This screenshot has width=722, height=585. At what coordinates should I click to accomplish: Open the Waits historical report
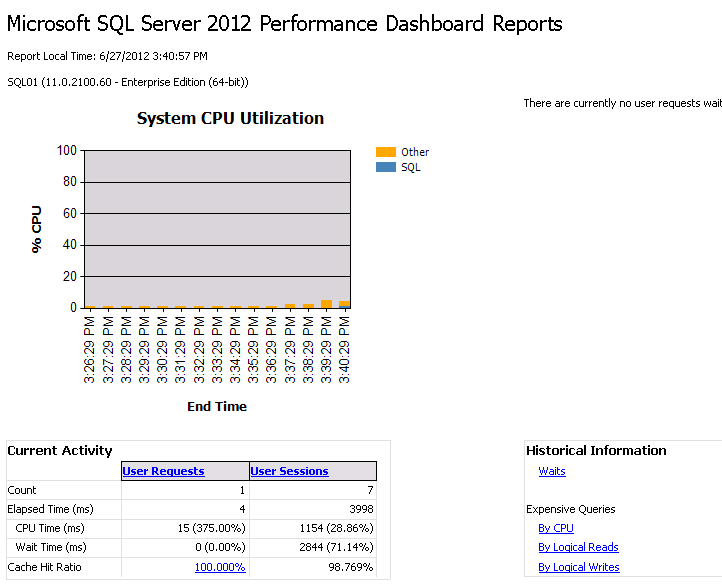[552, 471]
